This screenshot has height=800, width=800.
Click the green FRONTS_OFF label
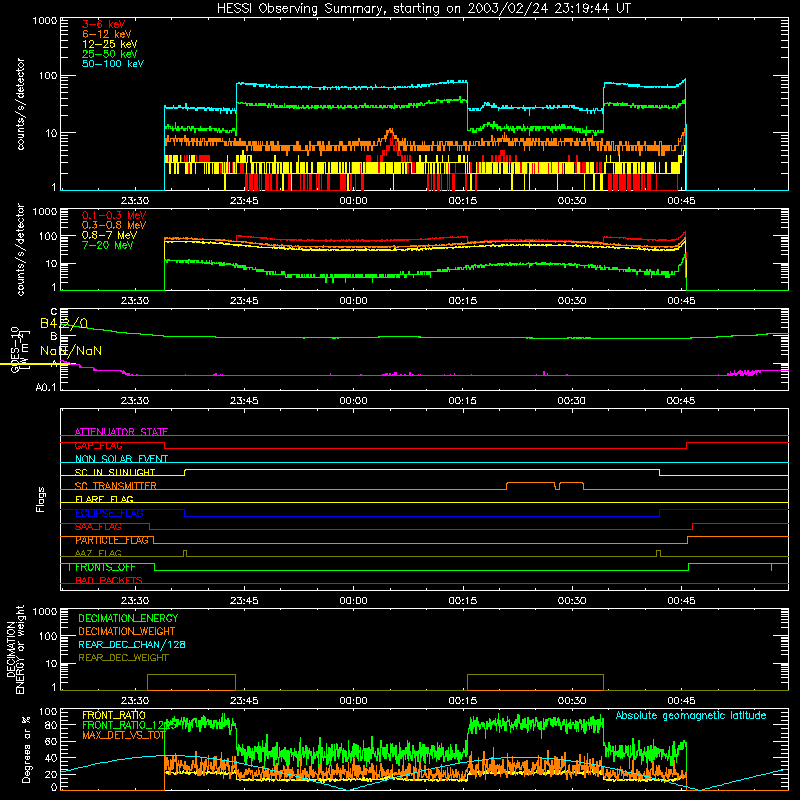[105, 567]
